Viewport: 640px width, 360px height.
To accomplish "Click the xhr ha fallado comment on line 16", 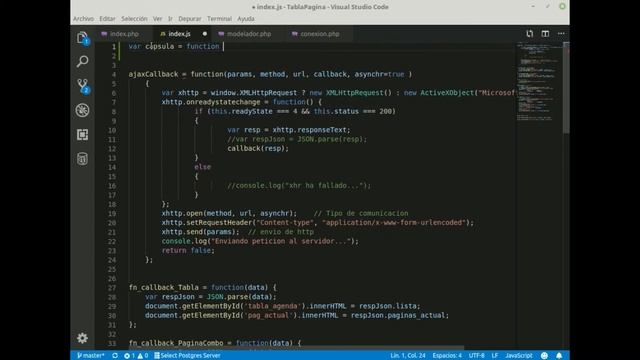I will [x=299, y=186].
